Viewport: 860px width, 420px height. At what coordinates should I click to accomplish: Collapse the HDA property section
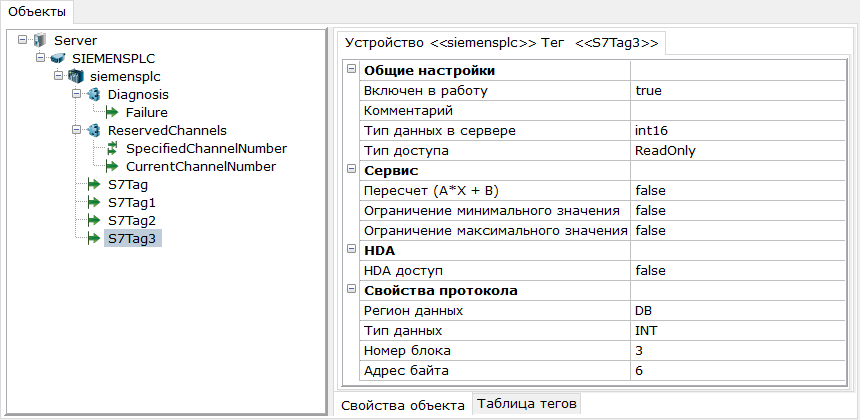[352, 249]
